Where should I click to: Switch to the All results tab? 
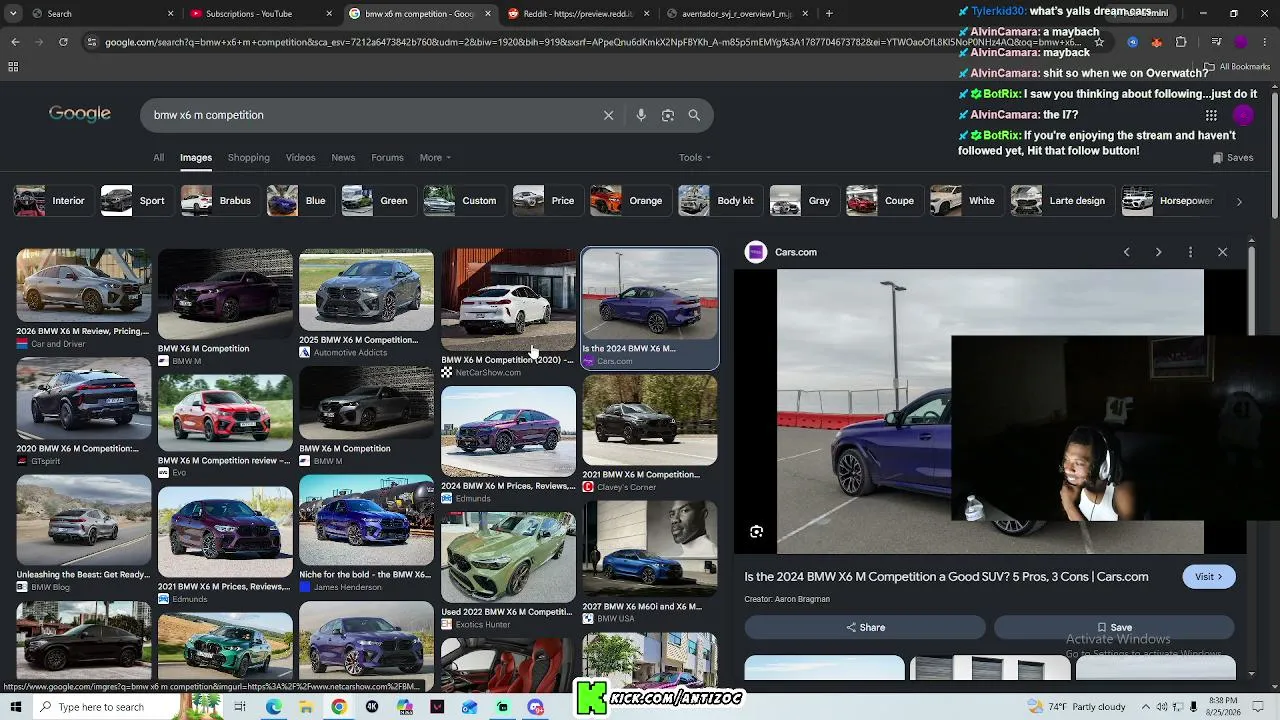click(158, 157)
